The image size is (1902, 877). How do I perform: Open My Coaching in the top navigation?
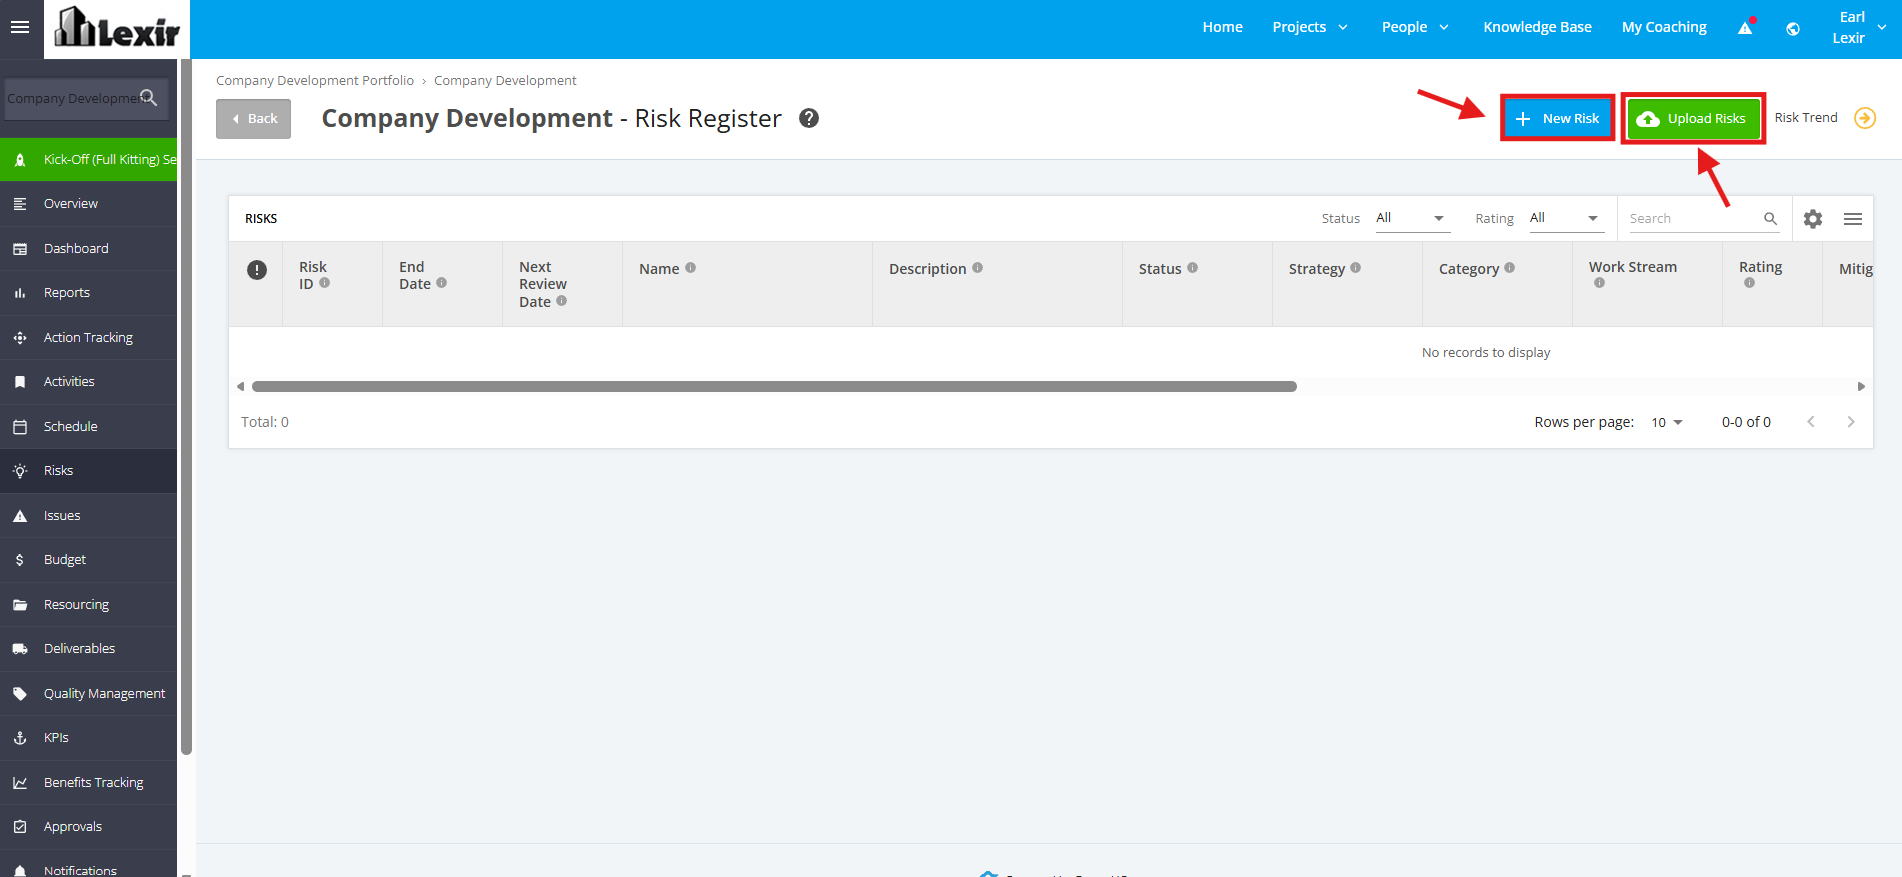pos(1664,27)
